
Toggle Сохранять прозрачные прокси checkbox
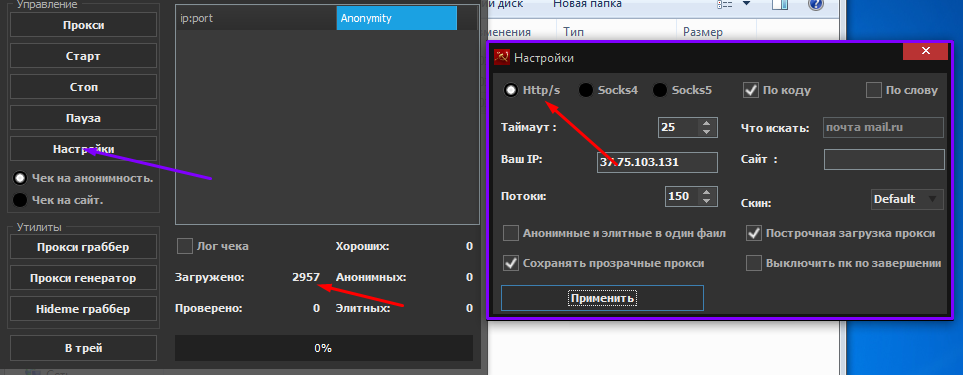click(x=511, y=263)
